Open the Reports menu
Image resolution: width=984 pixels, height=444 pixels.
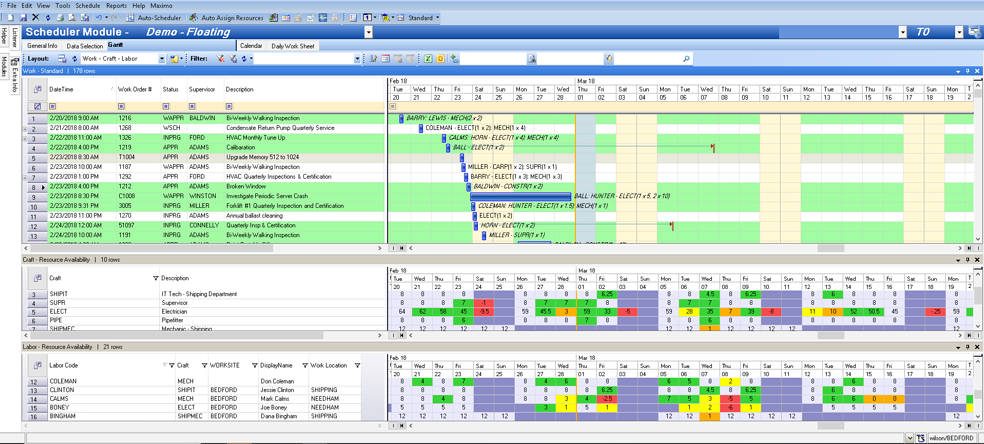115,5
